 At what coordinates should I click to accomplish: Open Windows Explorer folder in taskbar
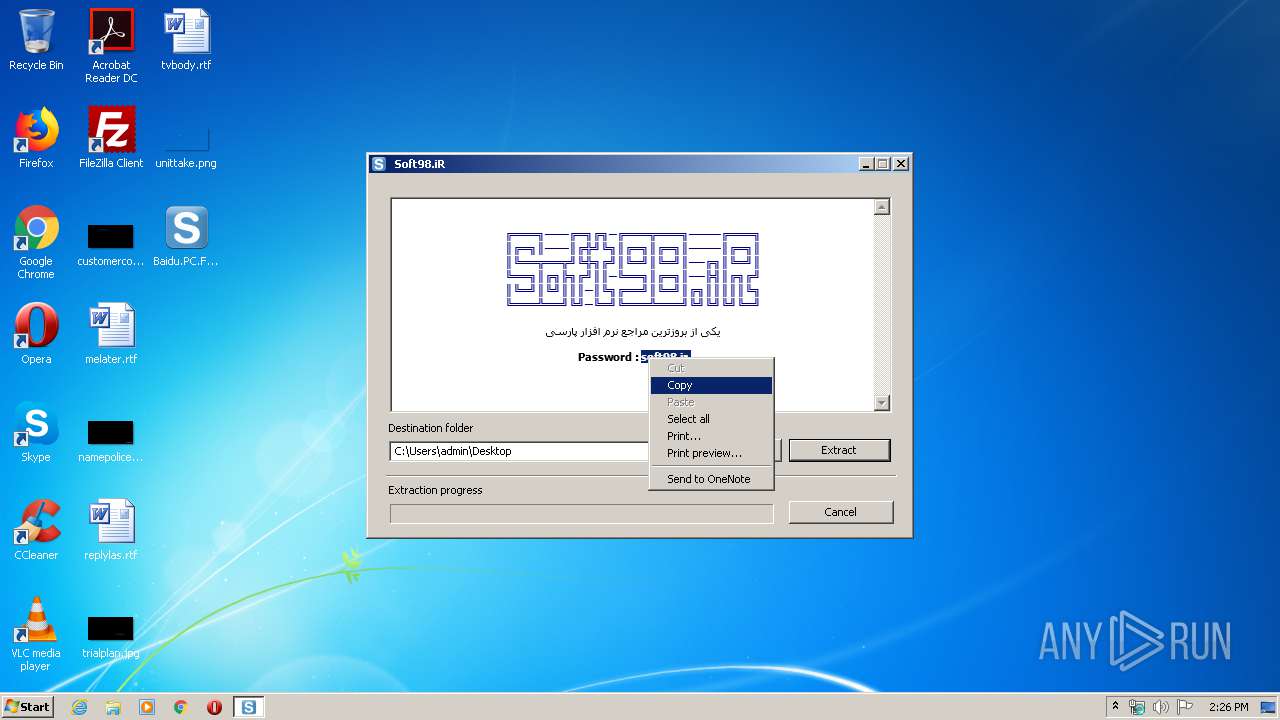113,707
